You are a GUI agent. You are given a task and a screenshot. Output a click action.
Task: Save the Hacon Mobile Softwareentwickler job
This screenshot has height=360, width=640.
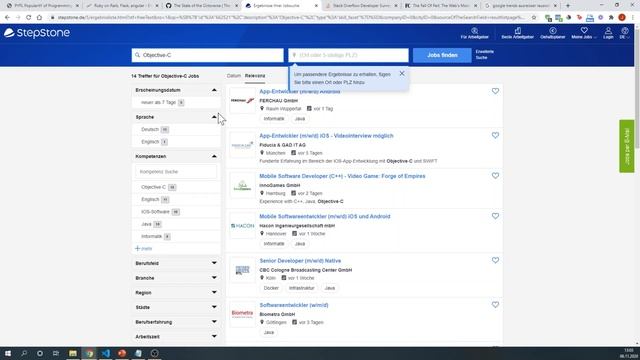click(495, 216)
